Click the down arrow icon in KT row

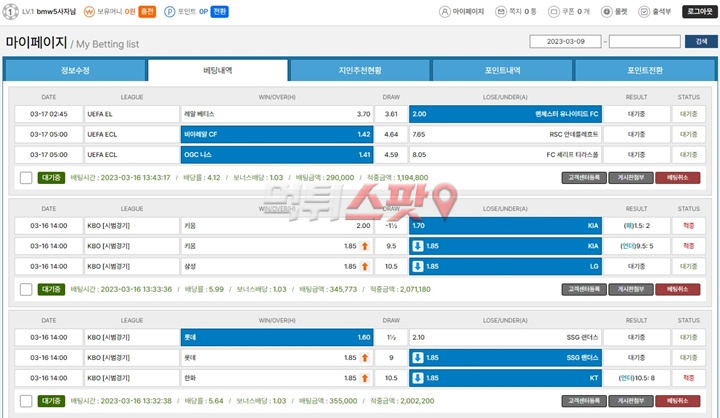(x=417, y=378)
